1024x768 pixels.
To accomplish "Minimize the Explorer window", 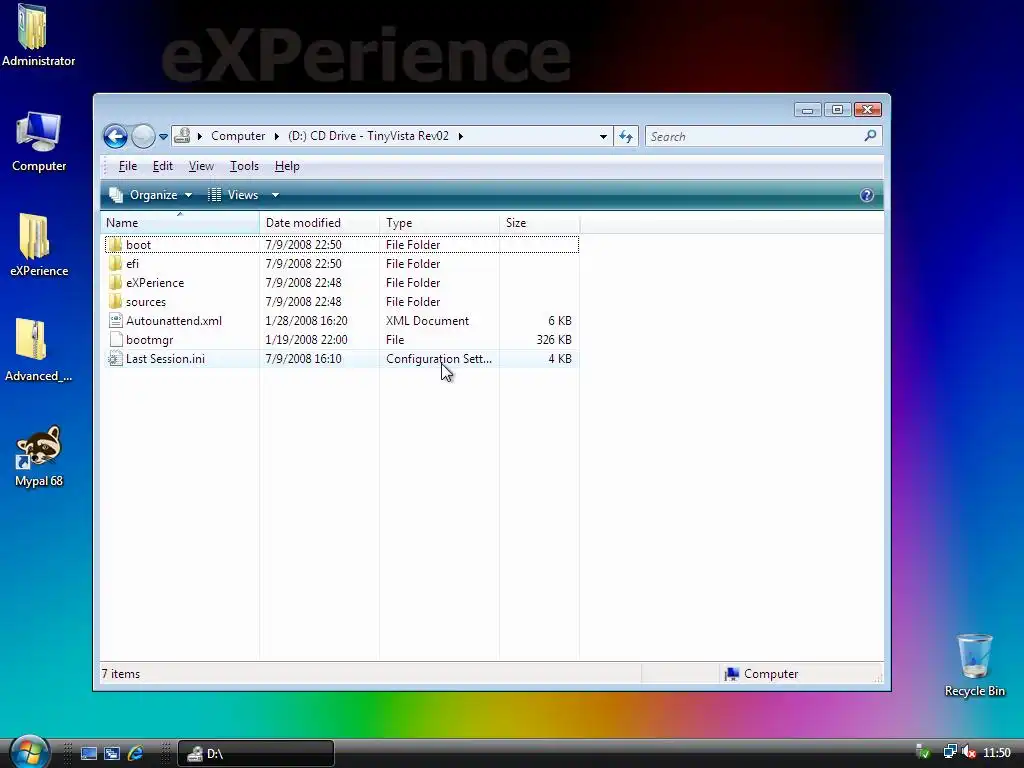I will 807,110.
